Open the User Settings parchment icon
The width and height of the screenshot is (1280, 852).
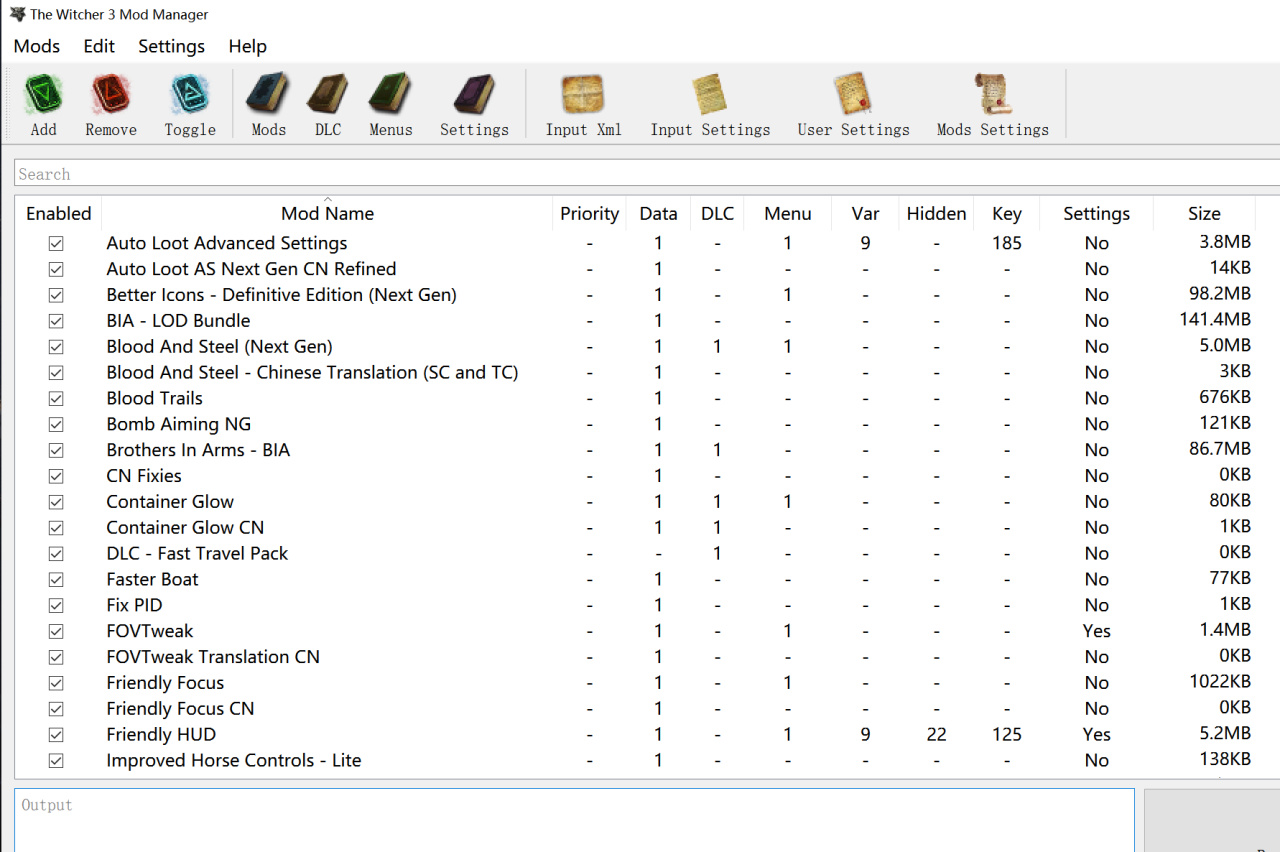[x=853, y=95]
